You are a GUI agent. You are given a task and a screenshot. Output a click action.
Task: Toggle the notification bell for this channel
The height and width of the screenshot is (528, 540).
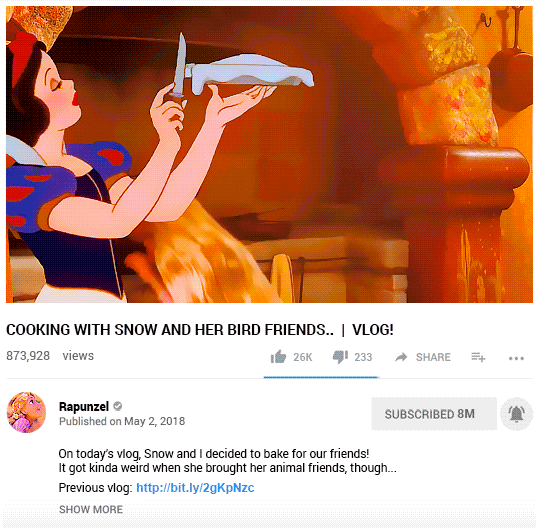pos(517,414)
